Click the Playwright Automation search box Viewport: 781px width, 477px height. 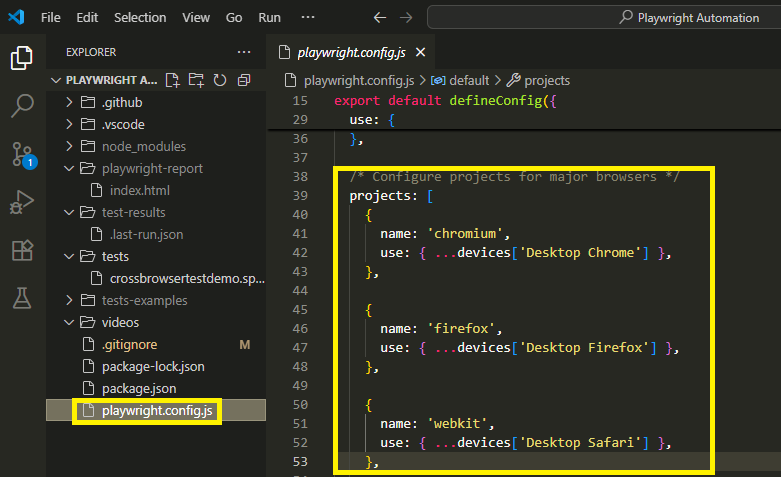(x=604, y=17)
